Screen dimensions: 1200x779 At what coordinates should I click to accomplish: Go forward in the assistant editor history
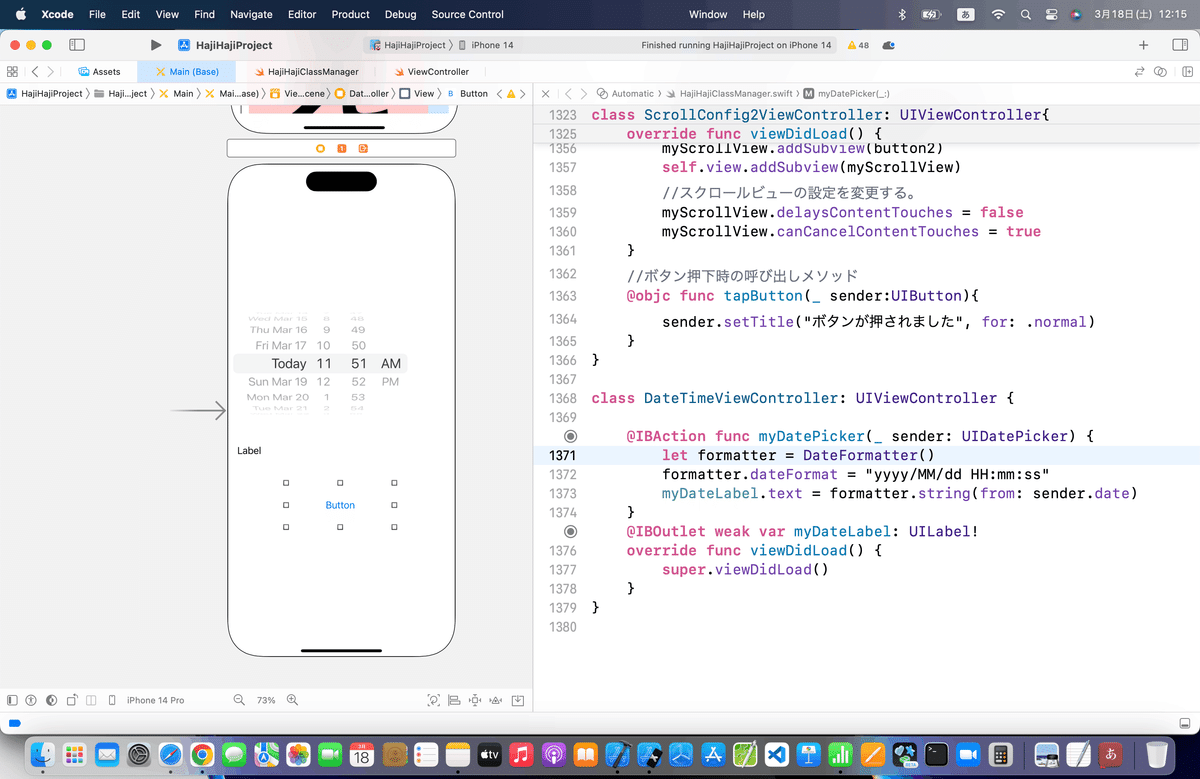tap(585, 93)
